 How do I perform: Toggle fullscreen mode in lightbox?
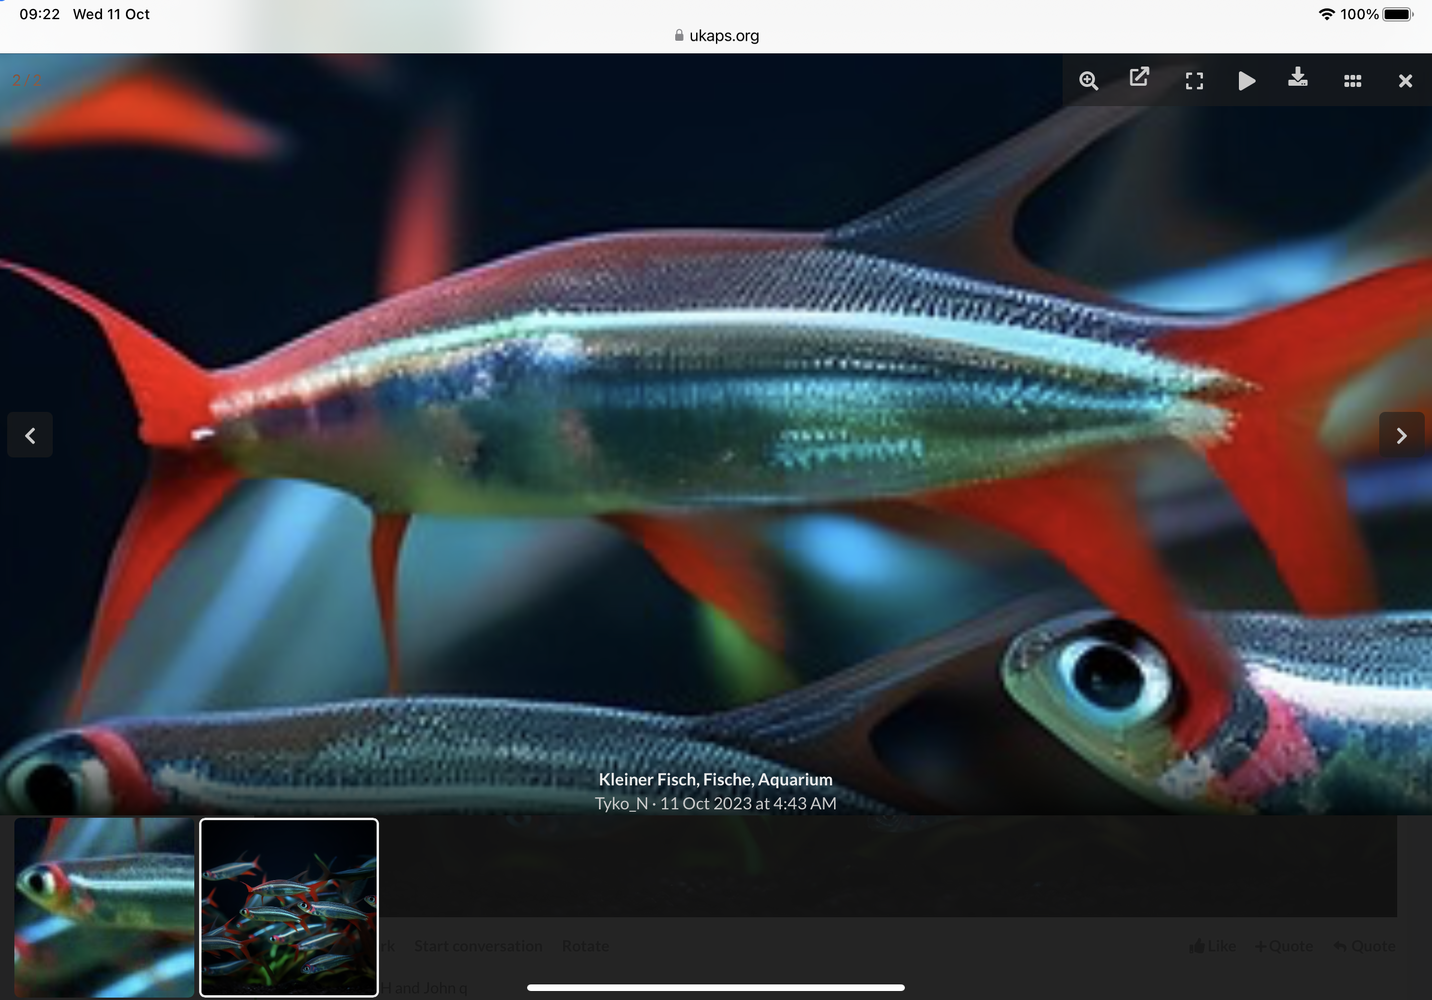[x=1194, y=81]
